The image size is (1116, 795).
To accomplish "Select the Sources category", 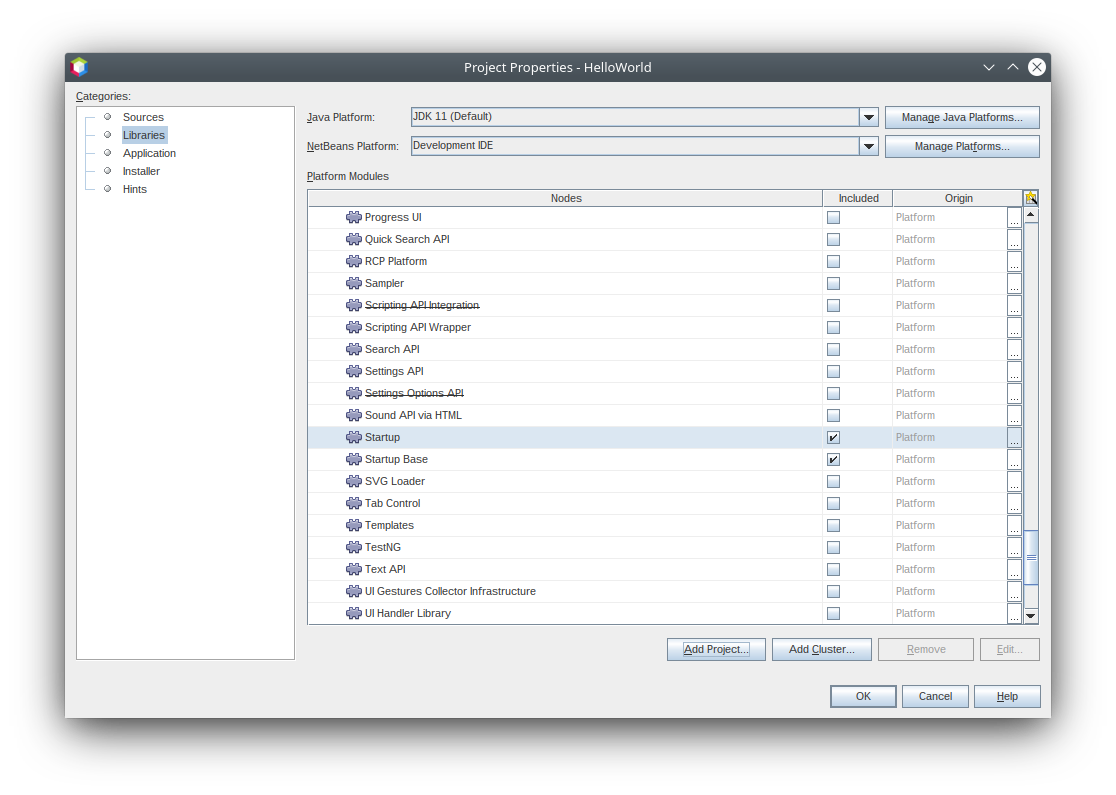I will point(143,117).
